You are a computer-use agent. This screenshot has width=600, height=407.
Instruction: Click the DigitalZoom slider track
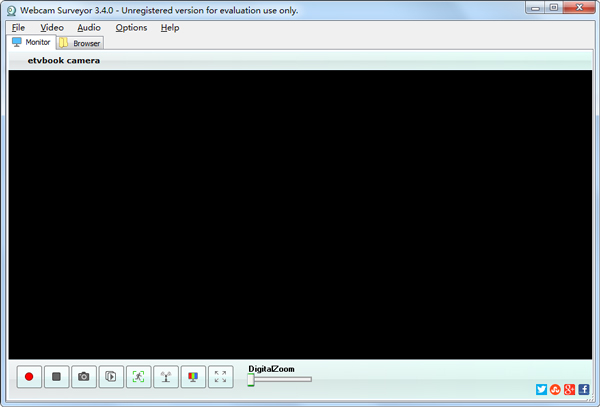[x=280, y=379]
